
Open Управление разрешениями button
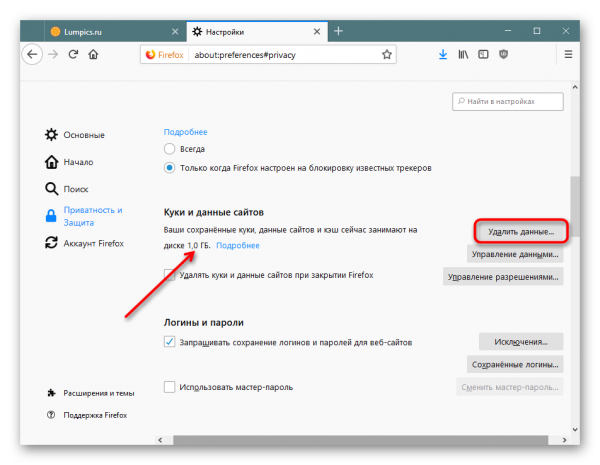click(503, 276)
